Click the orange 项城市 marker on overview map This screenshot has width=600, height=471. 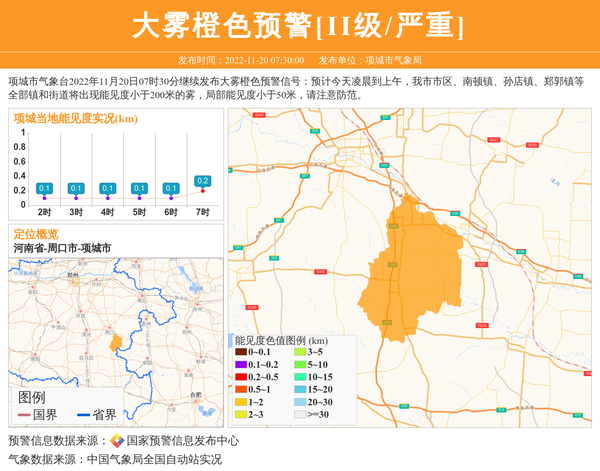click(x=116, y=342)
